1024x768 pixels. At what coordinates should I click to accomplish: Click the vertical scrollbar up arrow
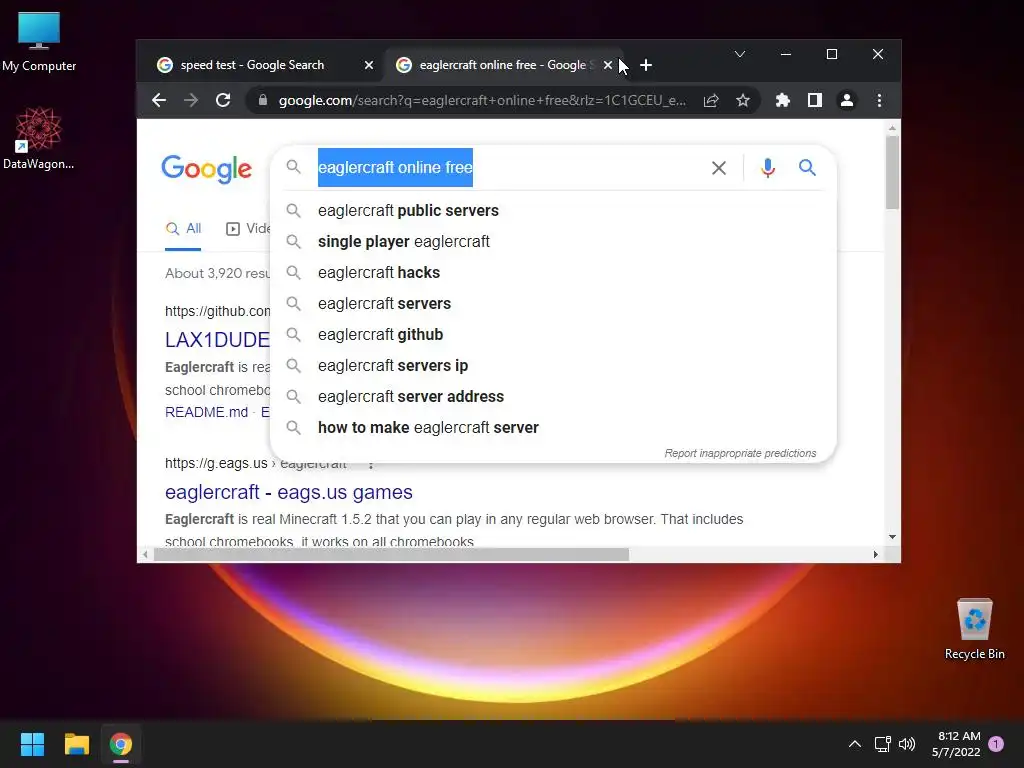(892, 129)
